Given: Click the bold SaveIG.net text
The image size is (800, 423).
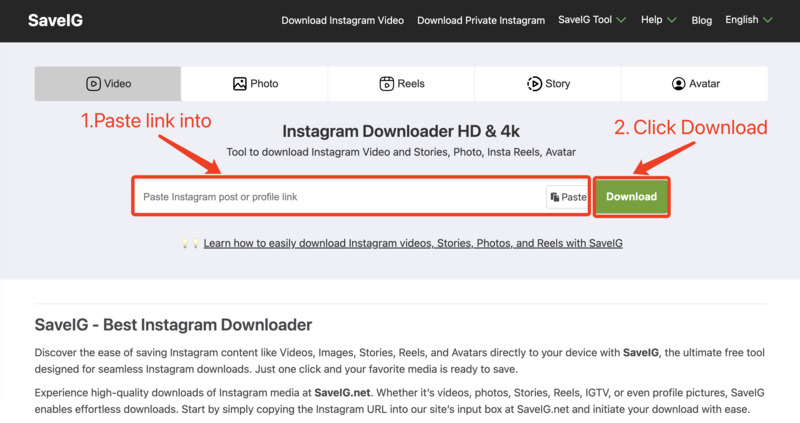Looking at the screenshot, I should (342, 393).
